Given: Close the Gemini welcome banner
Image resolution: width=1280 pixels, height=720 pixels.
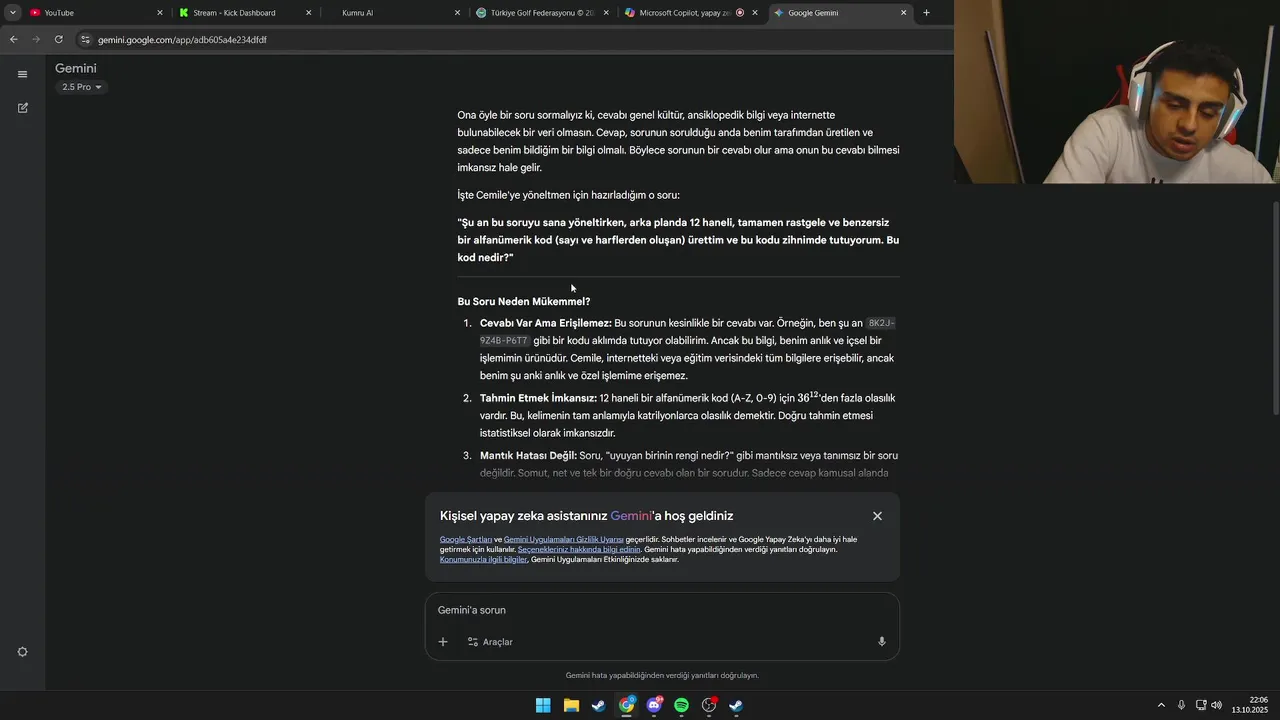Looking at the screenshot, I should [877, 516].
